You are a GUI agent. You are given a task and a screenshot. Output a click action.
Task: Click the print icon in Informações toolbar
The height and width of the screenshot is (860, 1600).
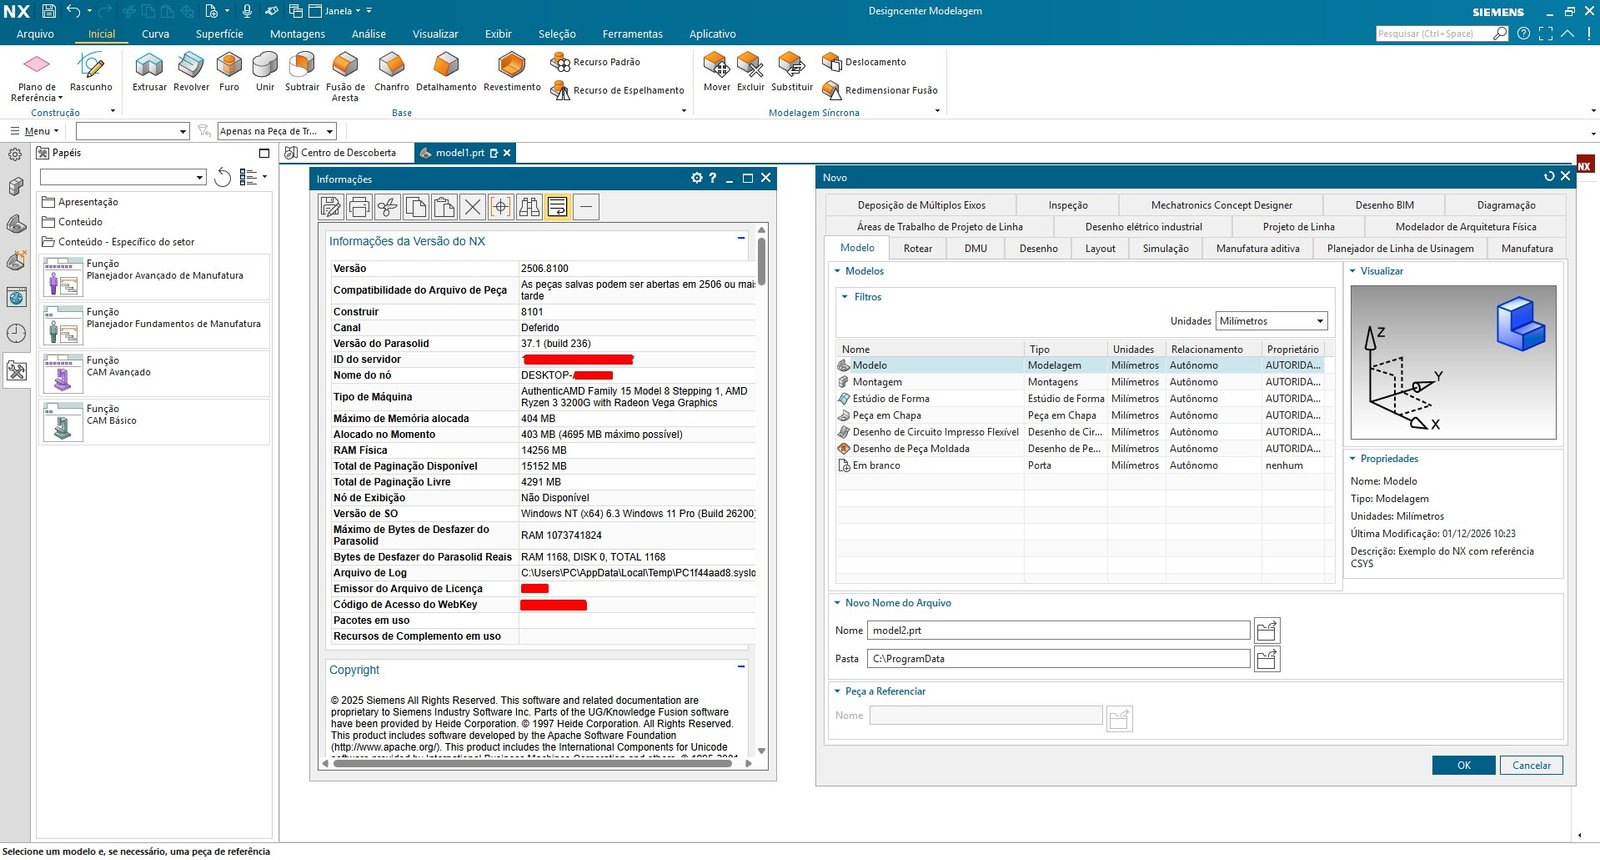359,207
